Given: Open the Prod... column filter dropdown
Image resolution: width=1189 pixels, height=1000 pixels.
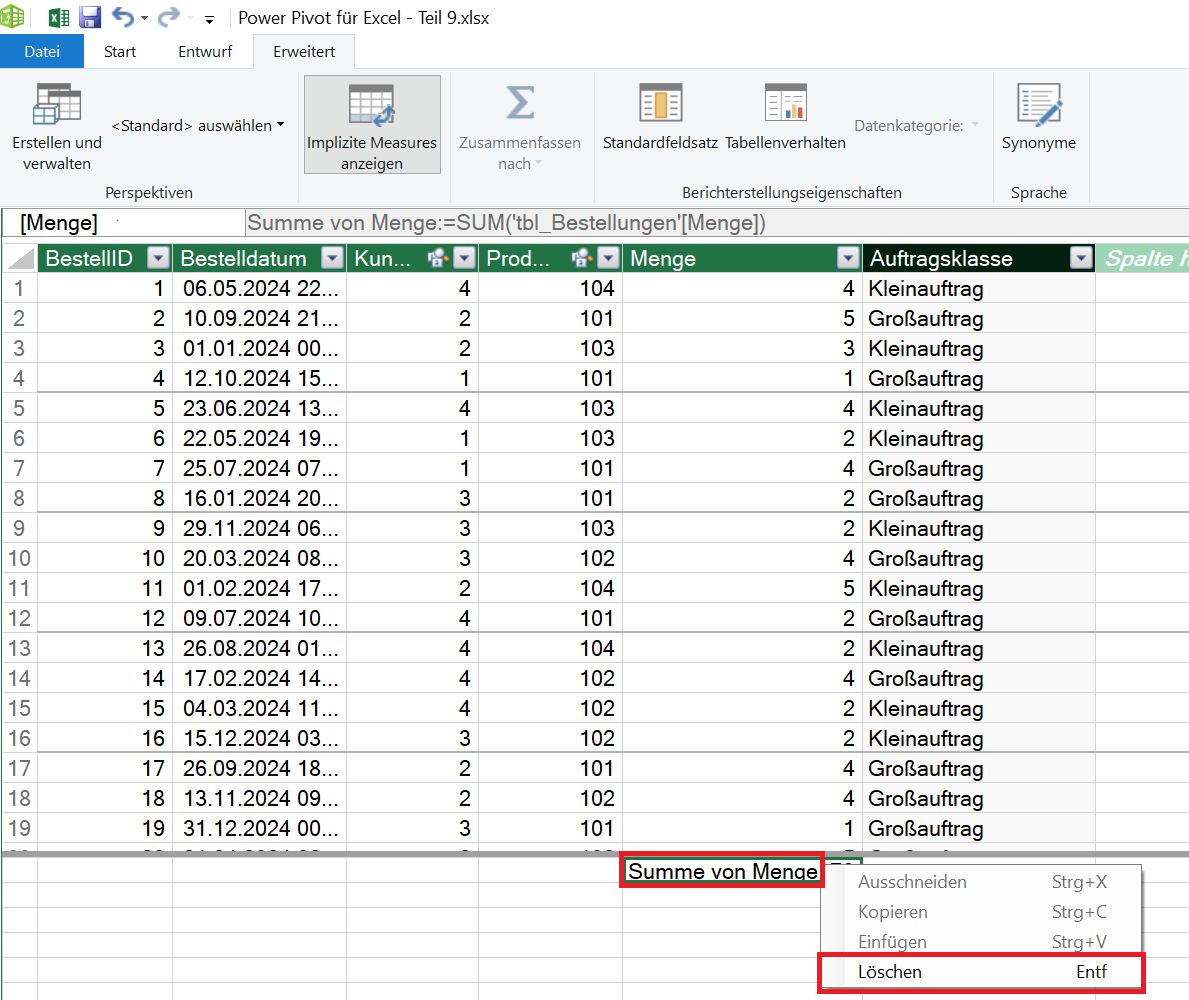Looking at the screenshot, I should (x=608, y=259).
